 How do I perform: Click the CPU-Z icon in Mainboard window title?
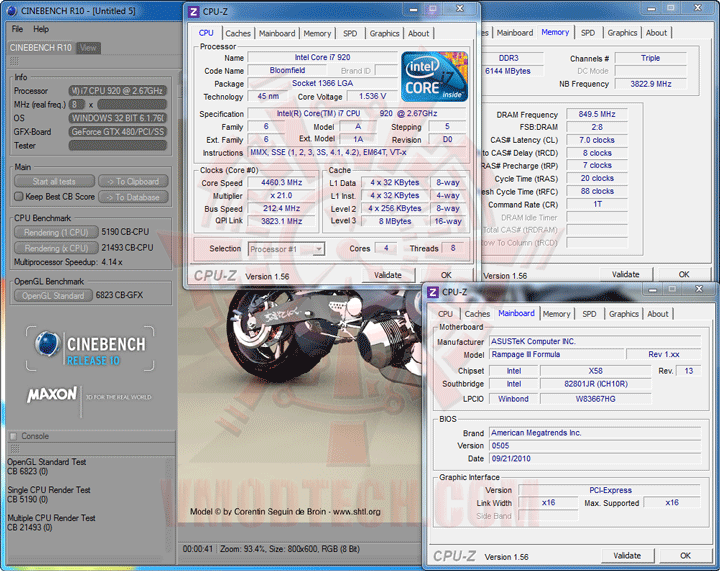click(x=433, y=292)
